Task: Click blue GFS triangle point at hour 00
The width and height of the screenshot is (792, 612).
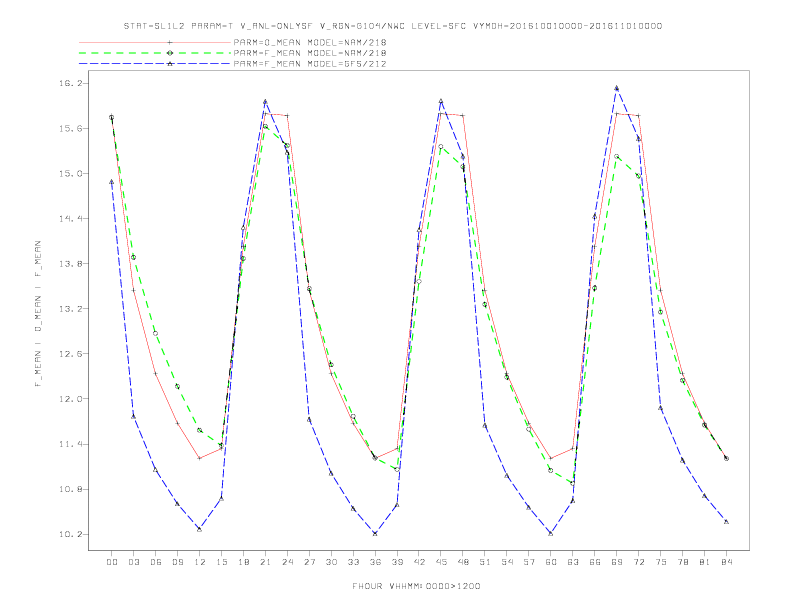Action: (112, 182)
